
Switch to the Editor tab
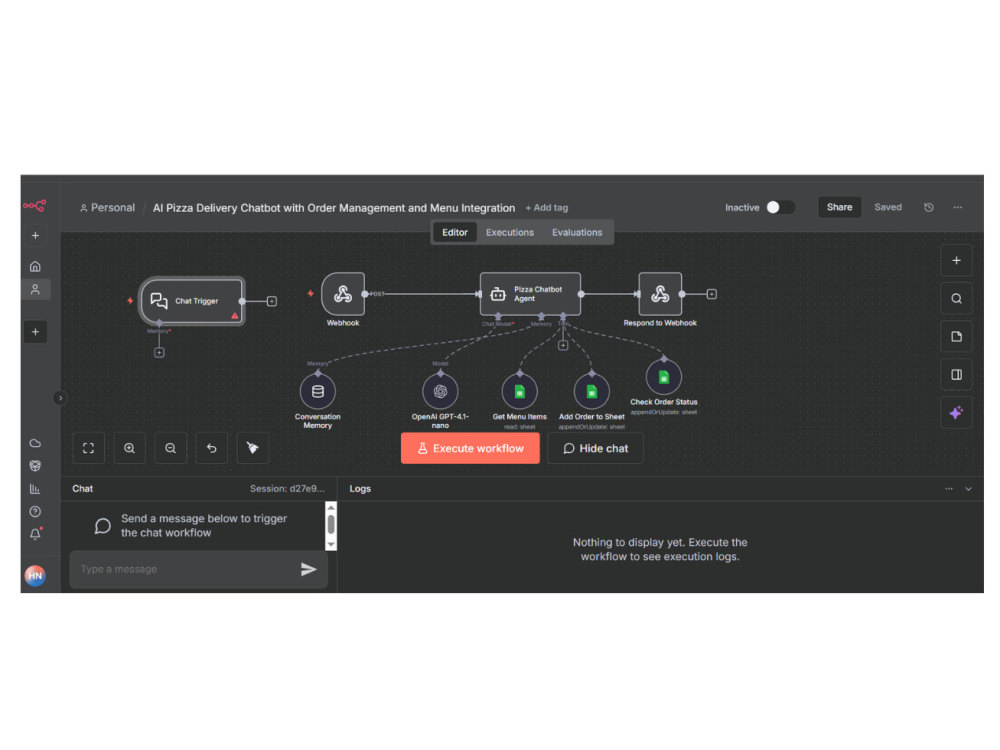(x=455, y=232)
